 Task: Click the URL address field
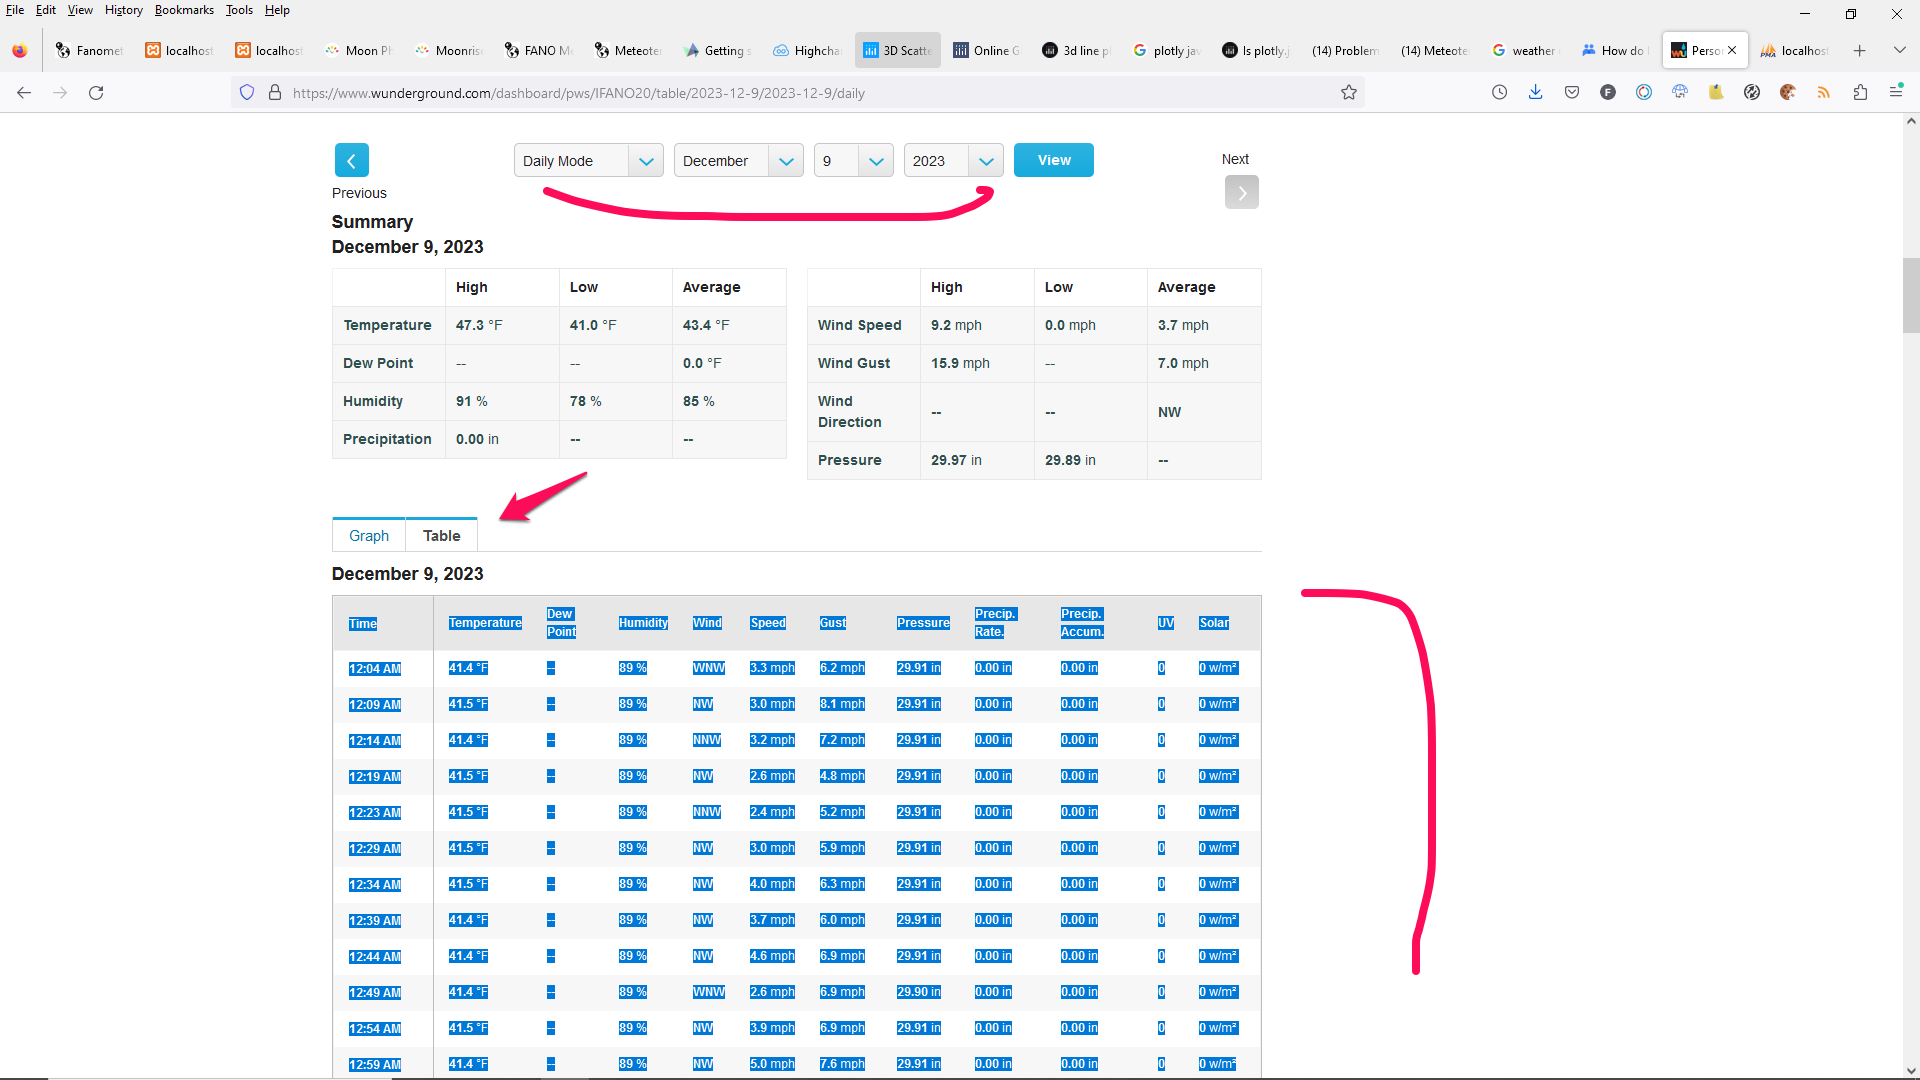tap(800, 93)
